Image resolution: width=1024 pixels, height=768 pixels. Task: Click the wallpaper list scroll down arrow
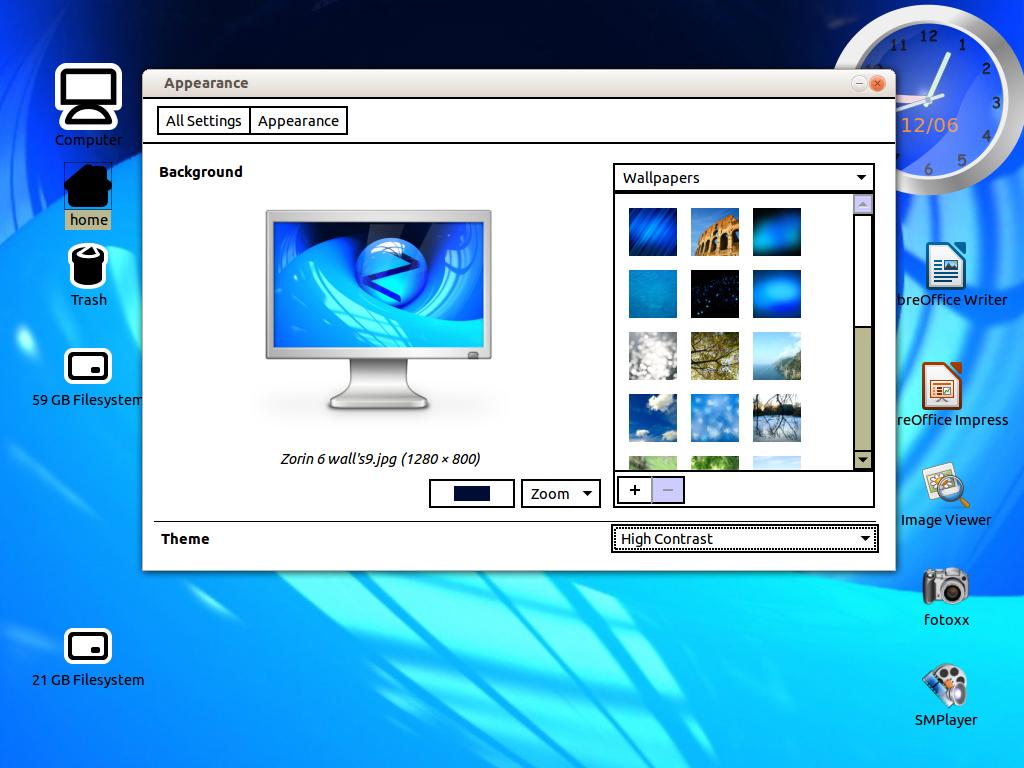click(x=862, y=460)
